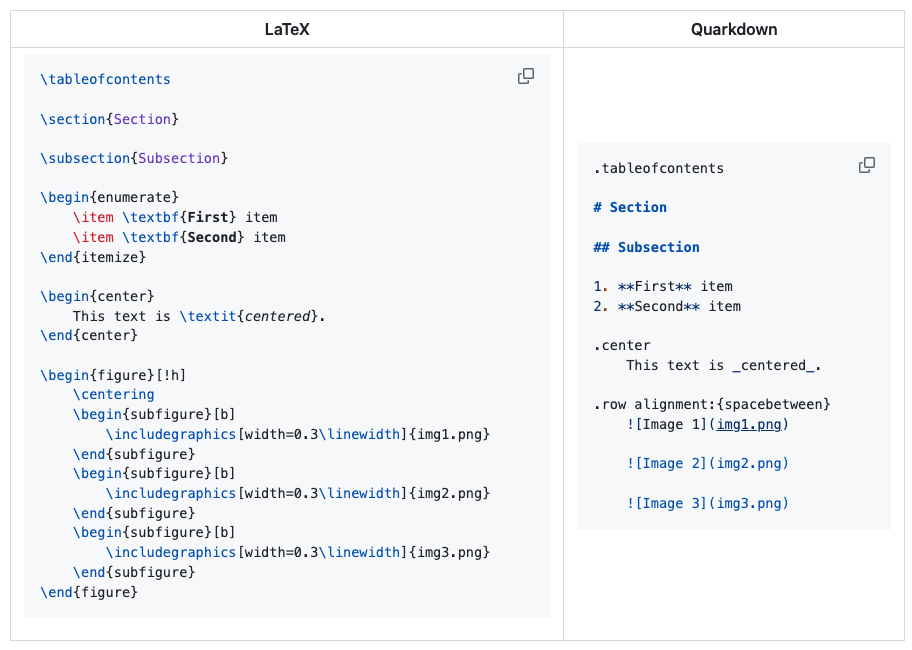912x650 pixels.
Task: Click the \begin{figure}[!h] line
Action: pyautogui.click(x=113, y=375)
